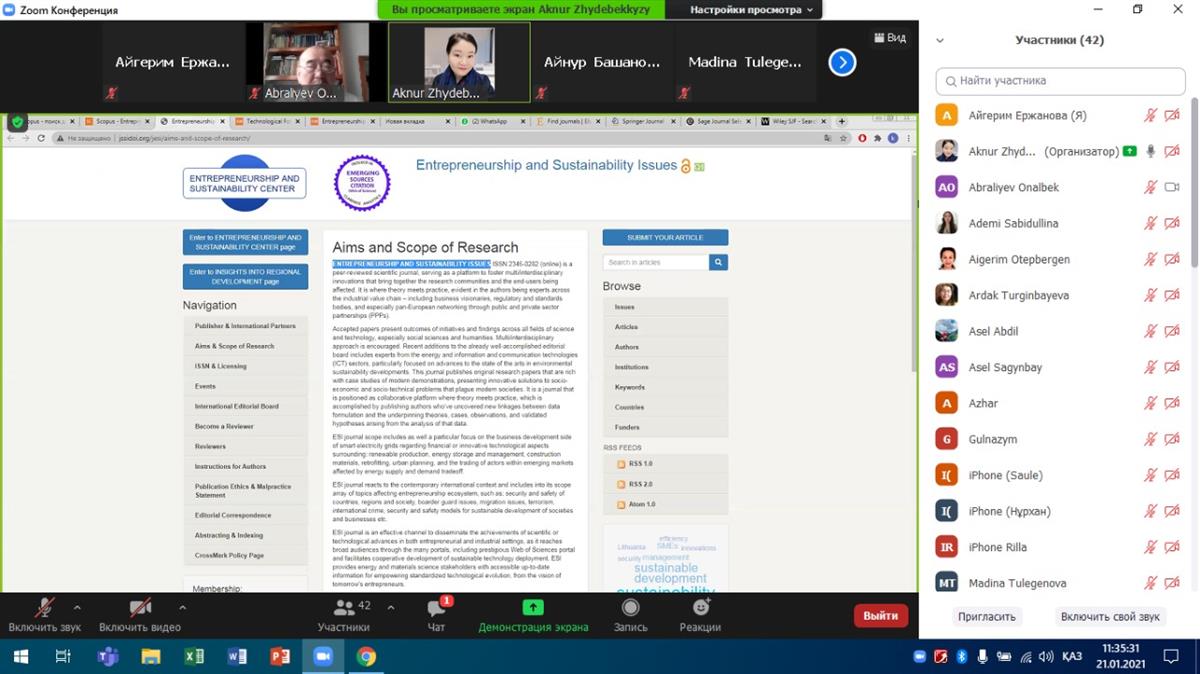Click the red Выйти leave button
The width and height of the screenshot is (1200, 674).
[880, 616]
